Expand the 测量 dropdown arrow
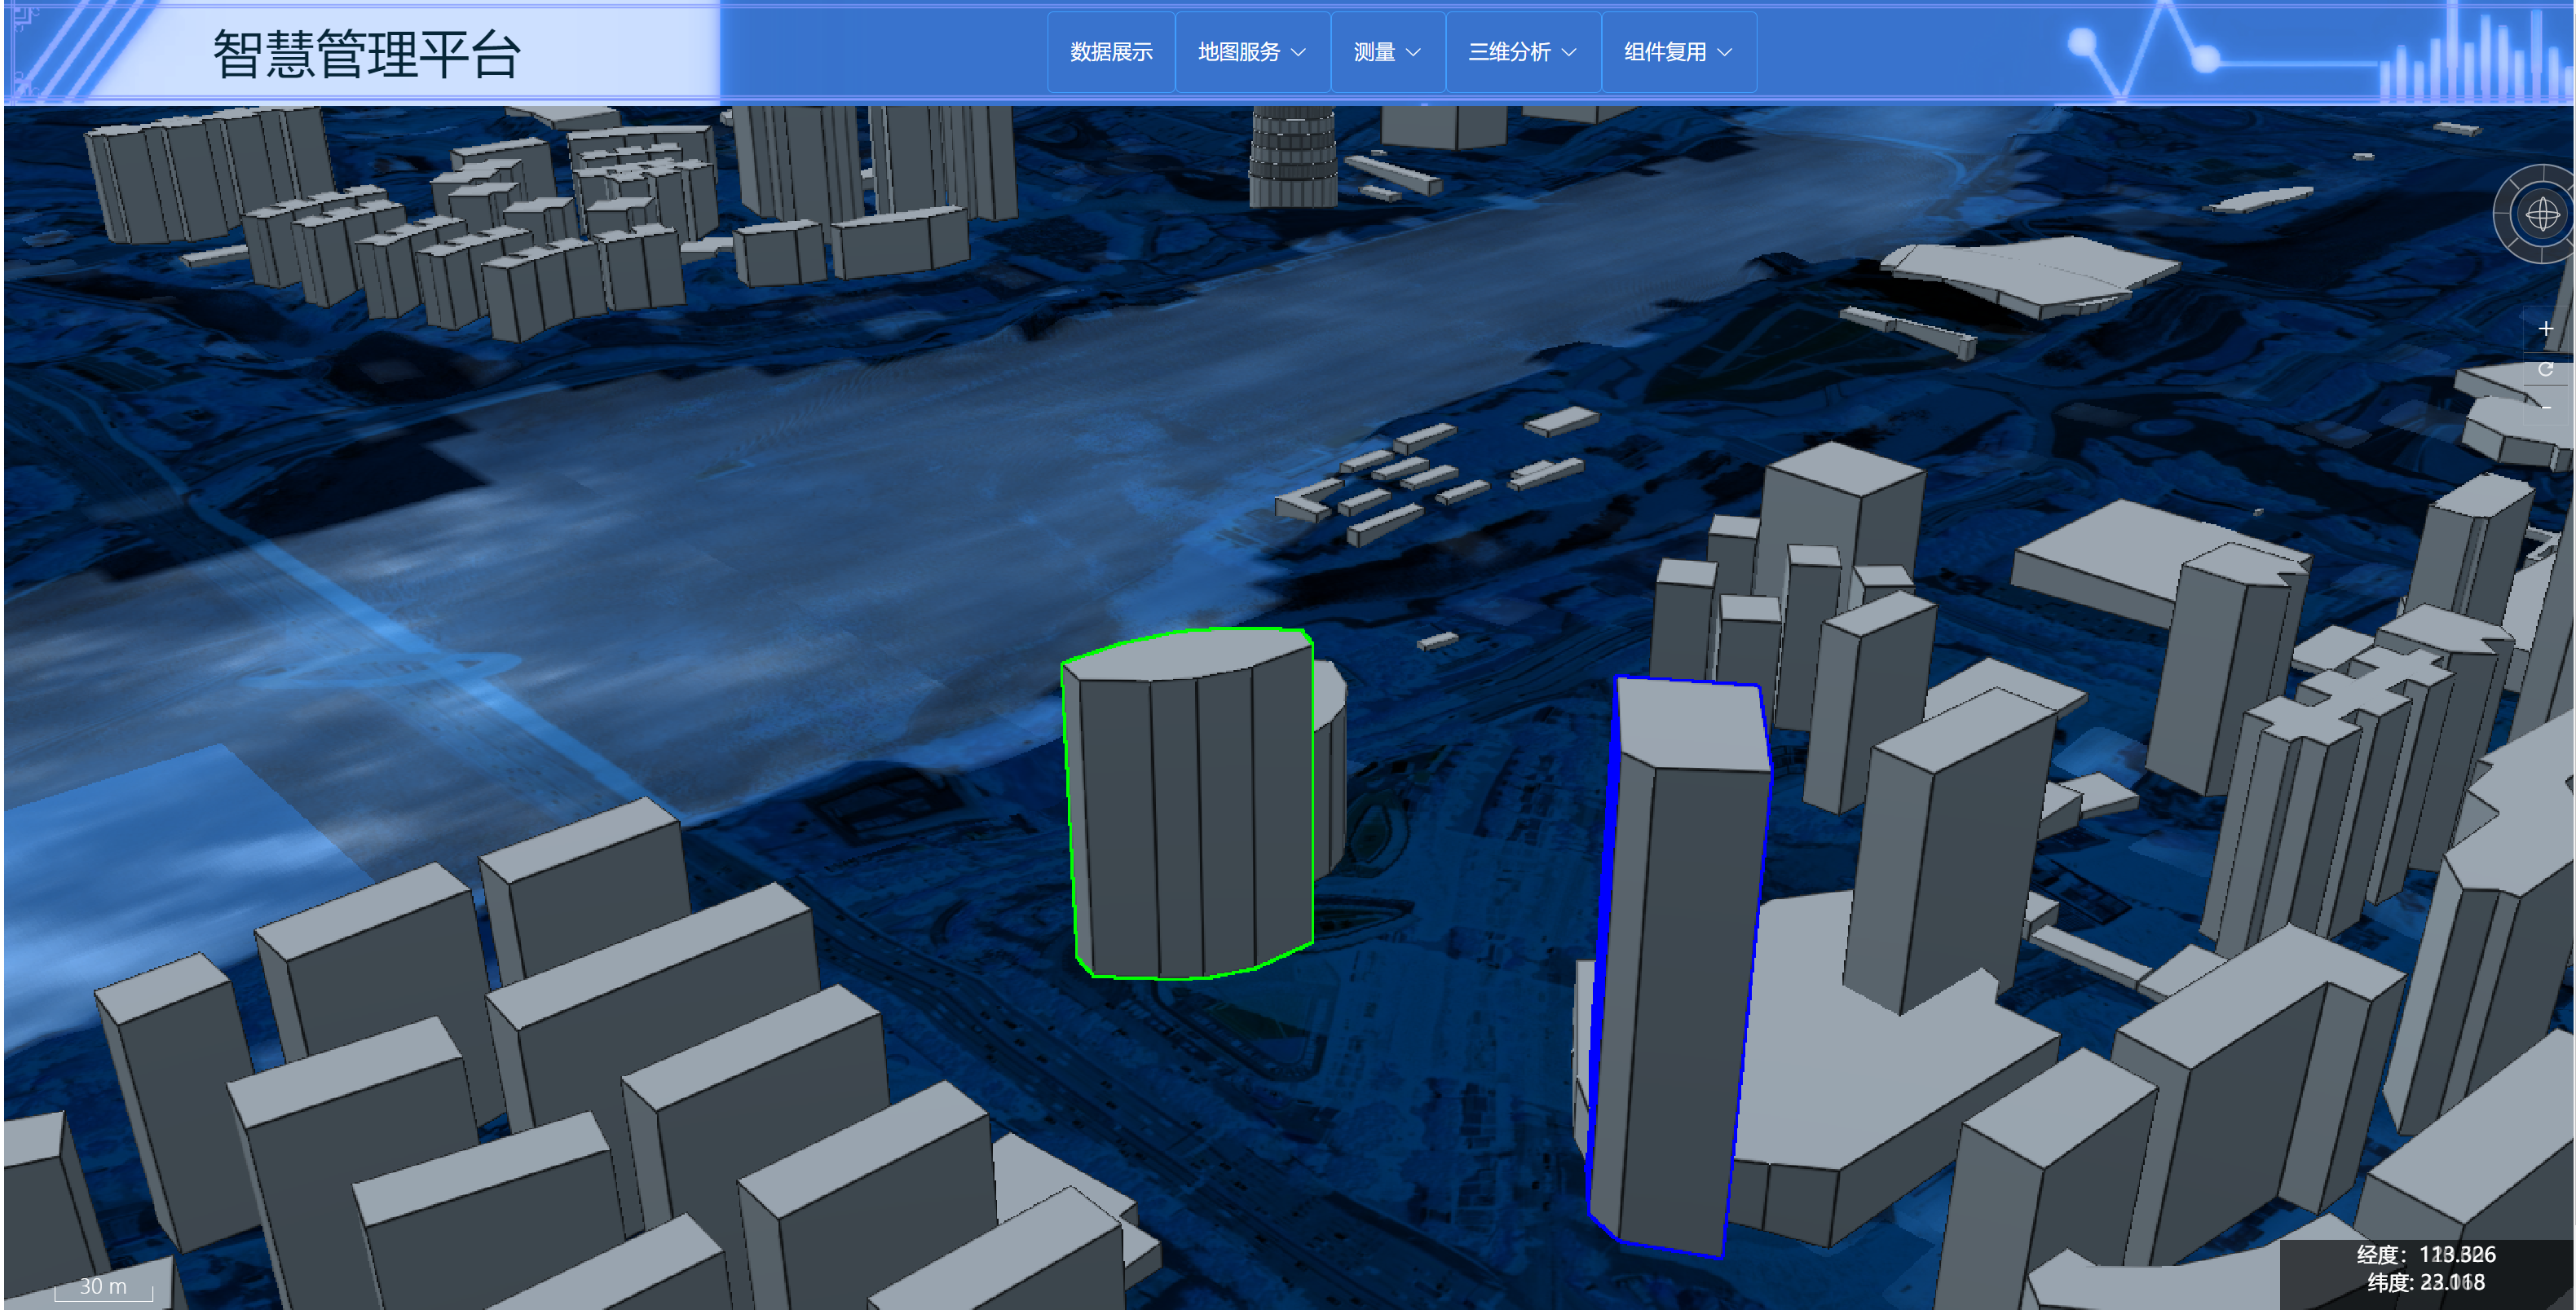 (1413, 52)
